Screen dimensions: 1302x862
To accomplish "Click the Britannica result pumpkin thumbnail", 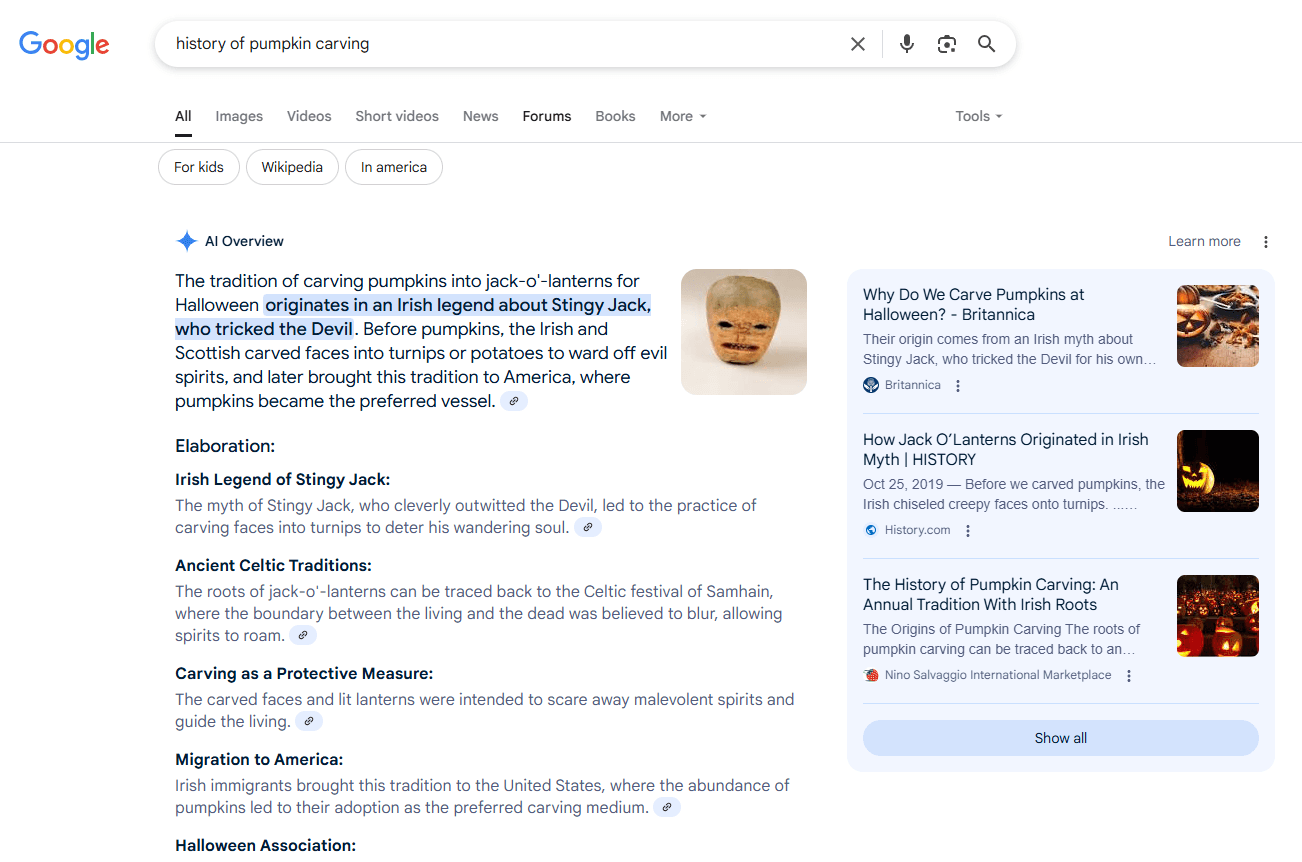I will point(1218,326).
